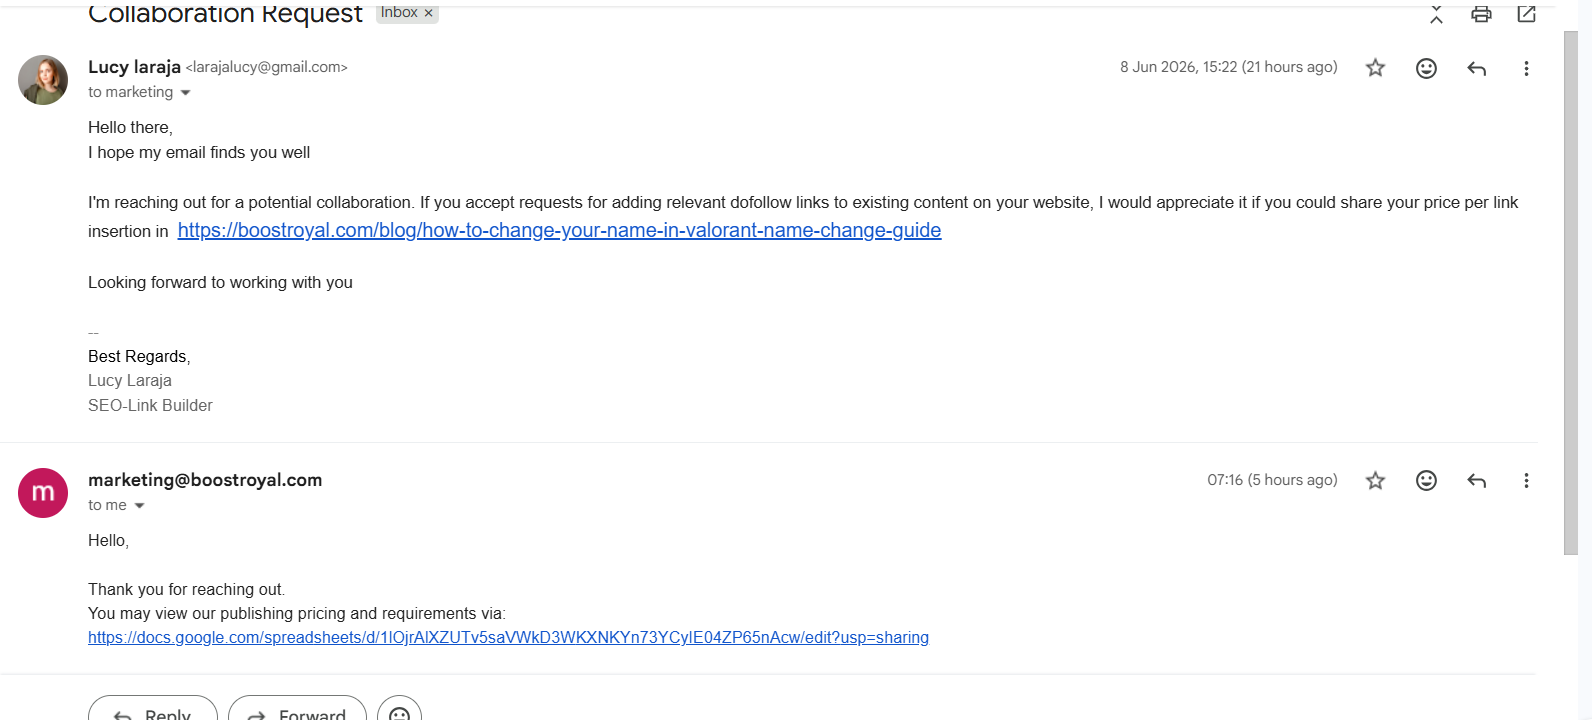The image size is (1592, 720).
Task: Click the Forward button at bottom
Action: 297,708
